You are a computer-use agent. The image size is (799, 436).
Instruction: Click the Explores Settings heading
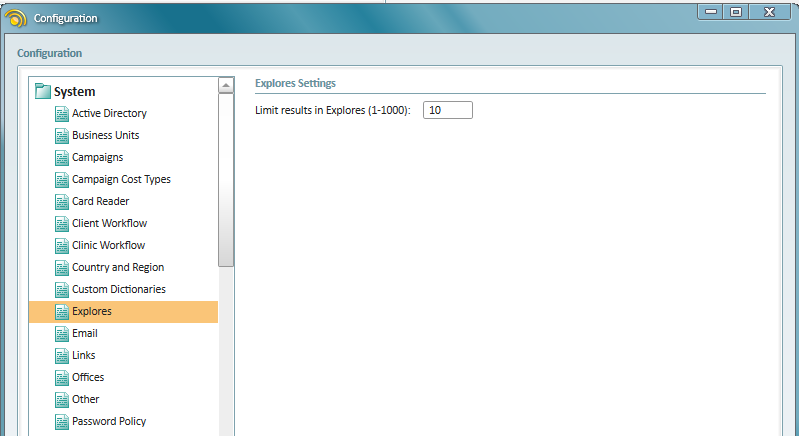[296, 83]
